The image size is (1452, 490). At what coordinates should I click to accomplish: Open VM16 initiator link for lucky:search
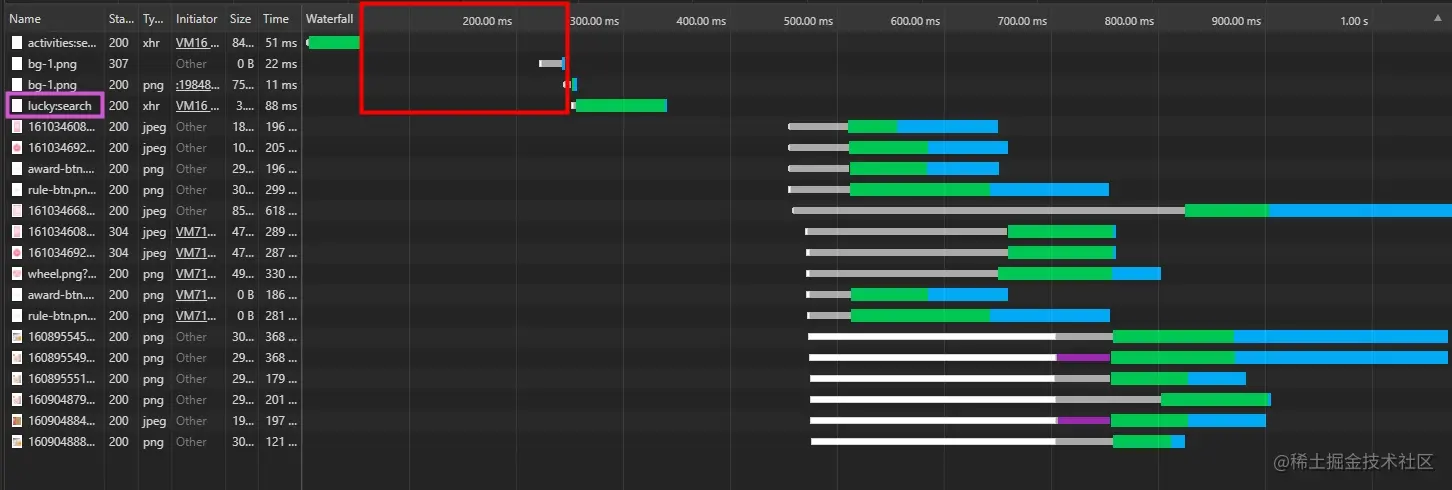click(x=196, y=106)
